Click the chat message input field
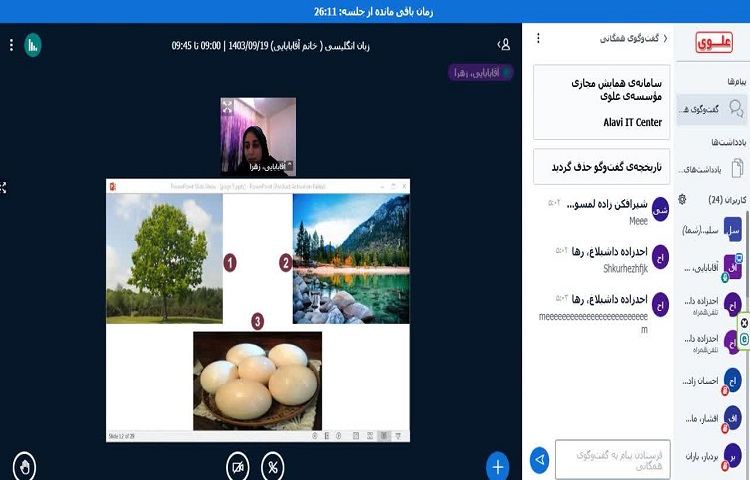The width and height of the screenshot is (750, 480). click(613, 459)
